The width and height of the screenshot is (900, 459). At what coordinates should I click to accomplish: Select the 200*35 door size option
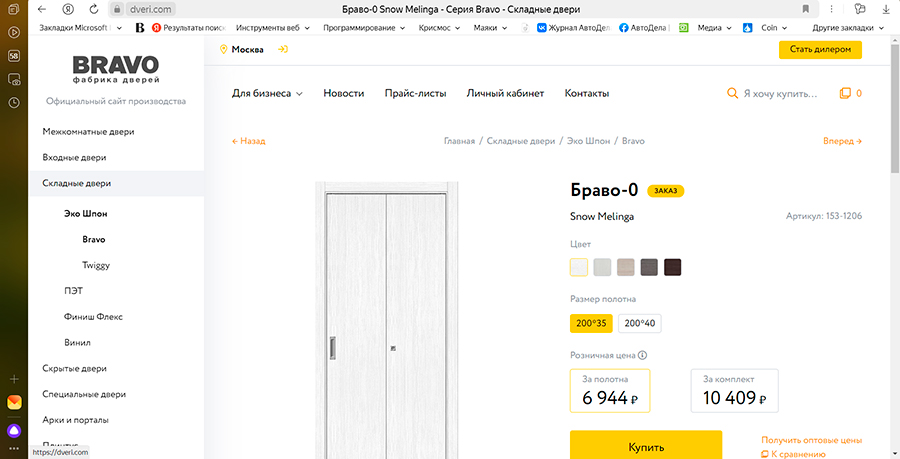tap(591, 323)
